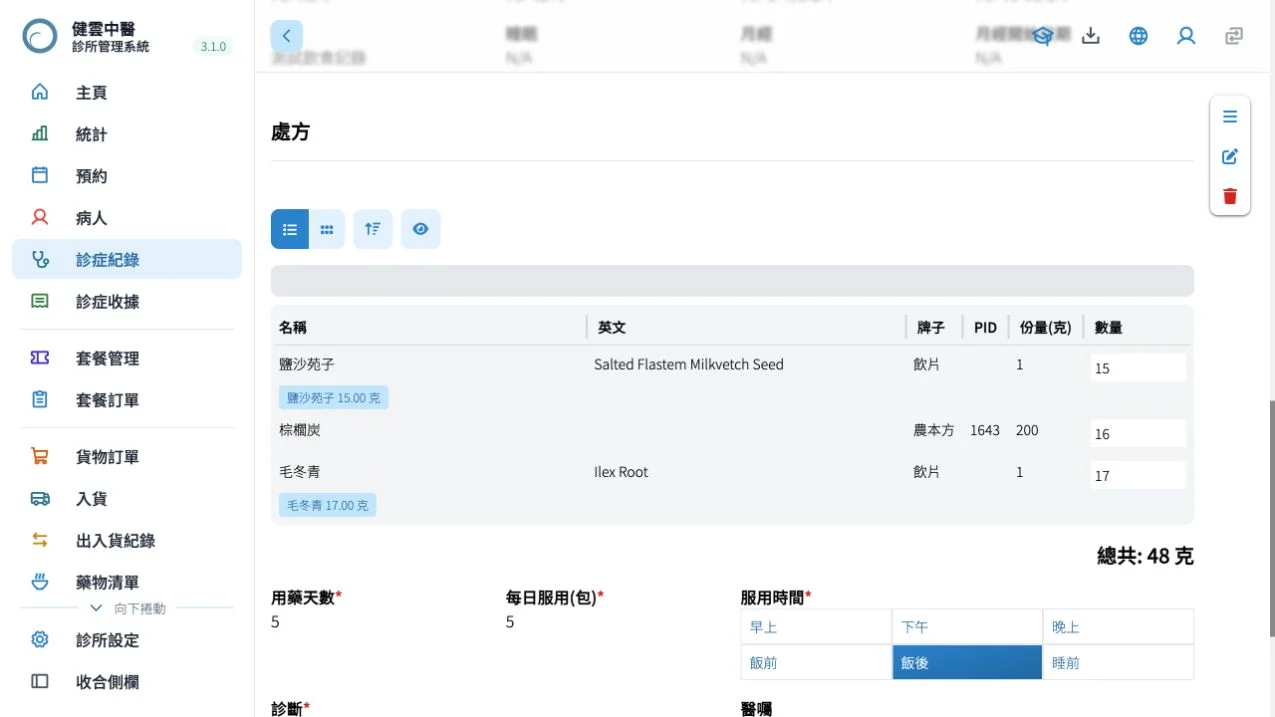
Task: Open 藥物清單 bowl icon
Action: (x=40, y=582)
